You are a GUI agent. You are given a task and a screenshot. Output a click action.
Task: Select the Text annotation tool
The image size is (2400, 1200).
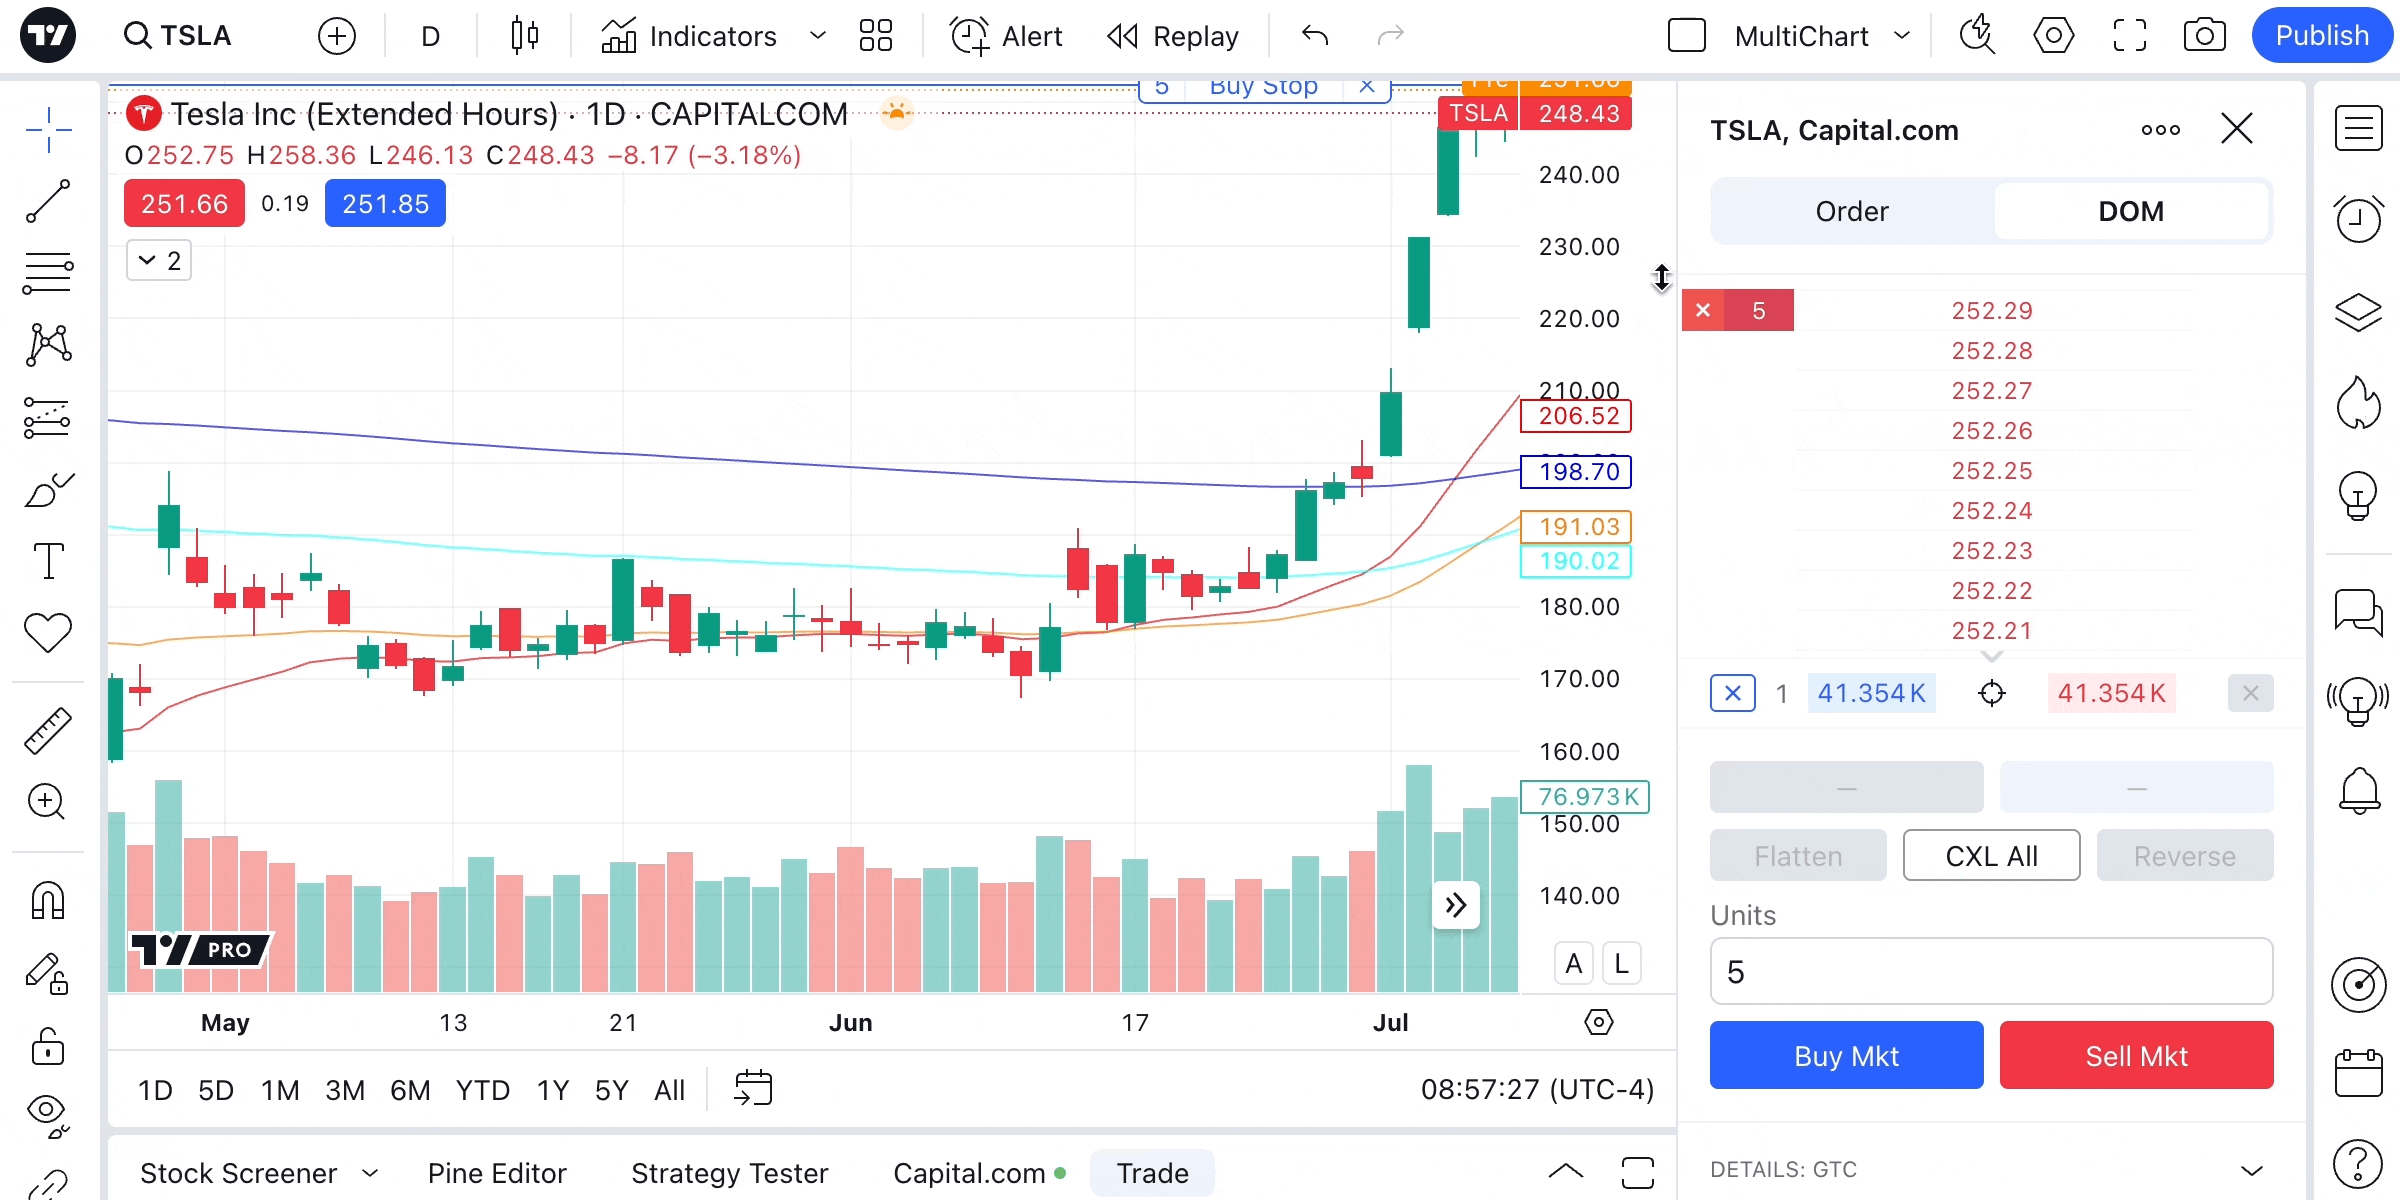point(48,561)
